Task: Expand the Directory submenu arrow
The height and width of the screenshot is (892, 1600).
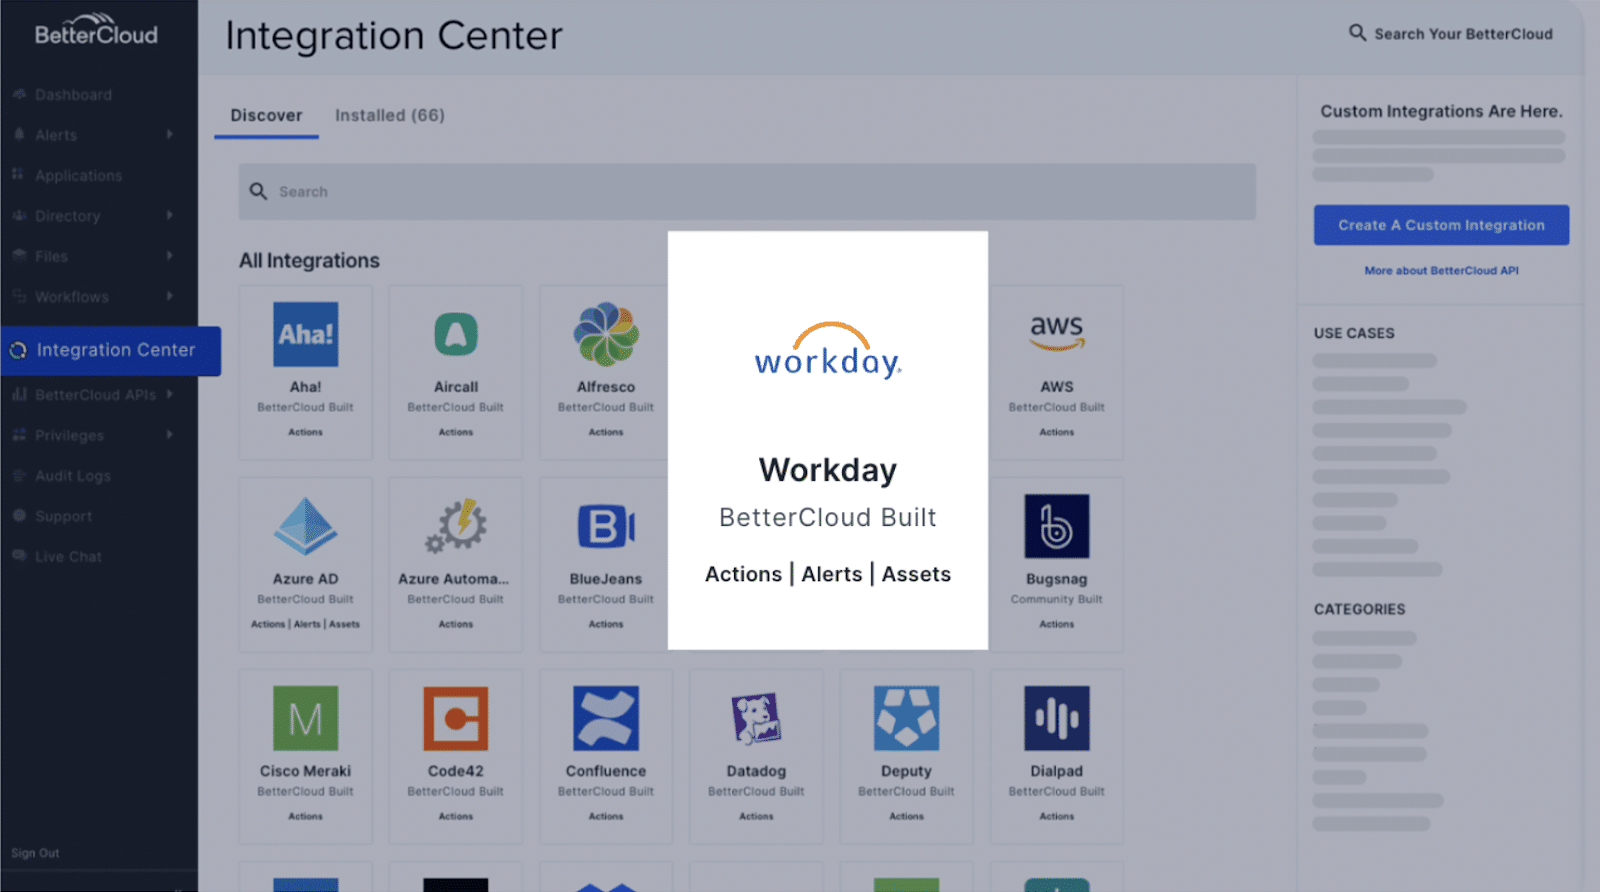Action: click(169, 215)
